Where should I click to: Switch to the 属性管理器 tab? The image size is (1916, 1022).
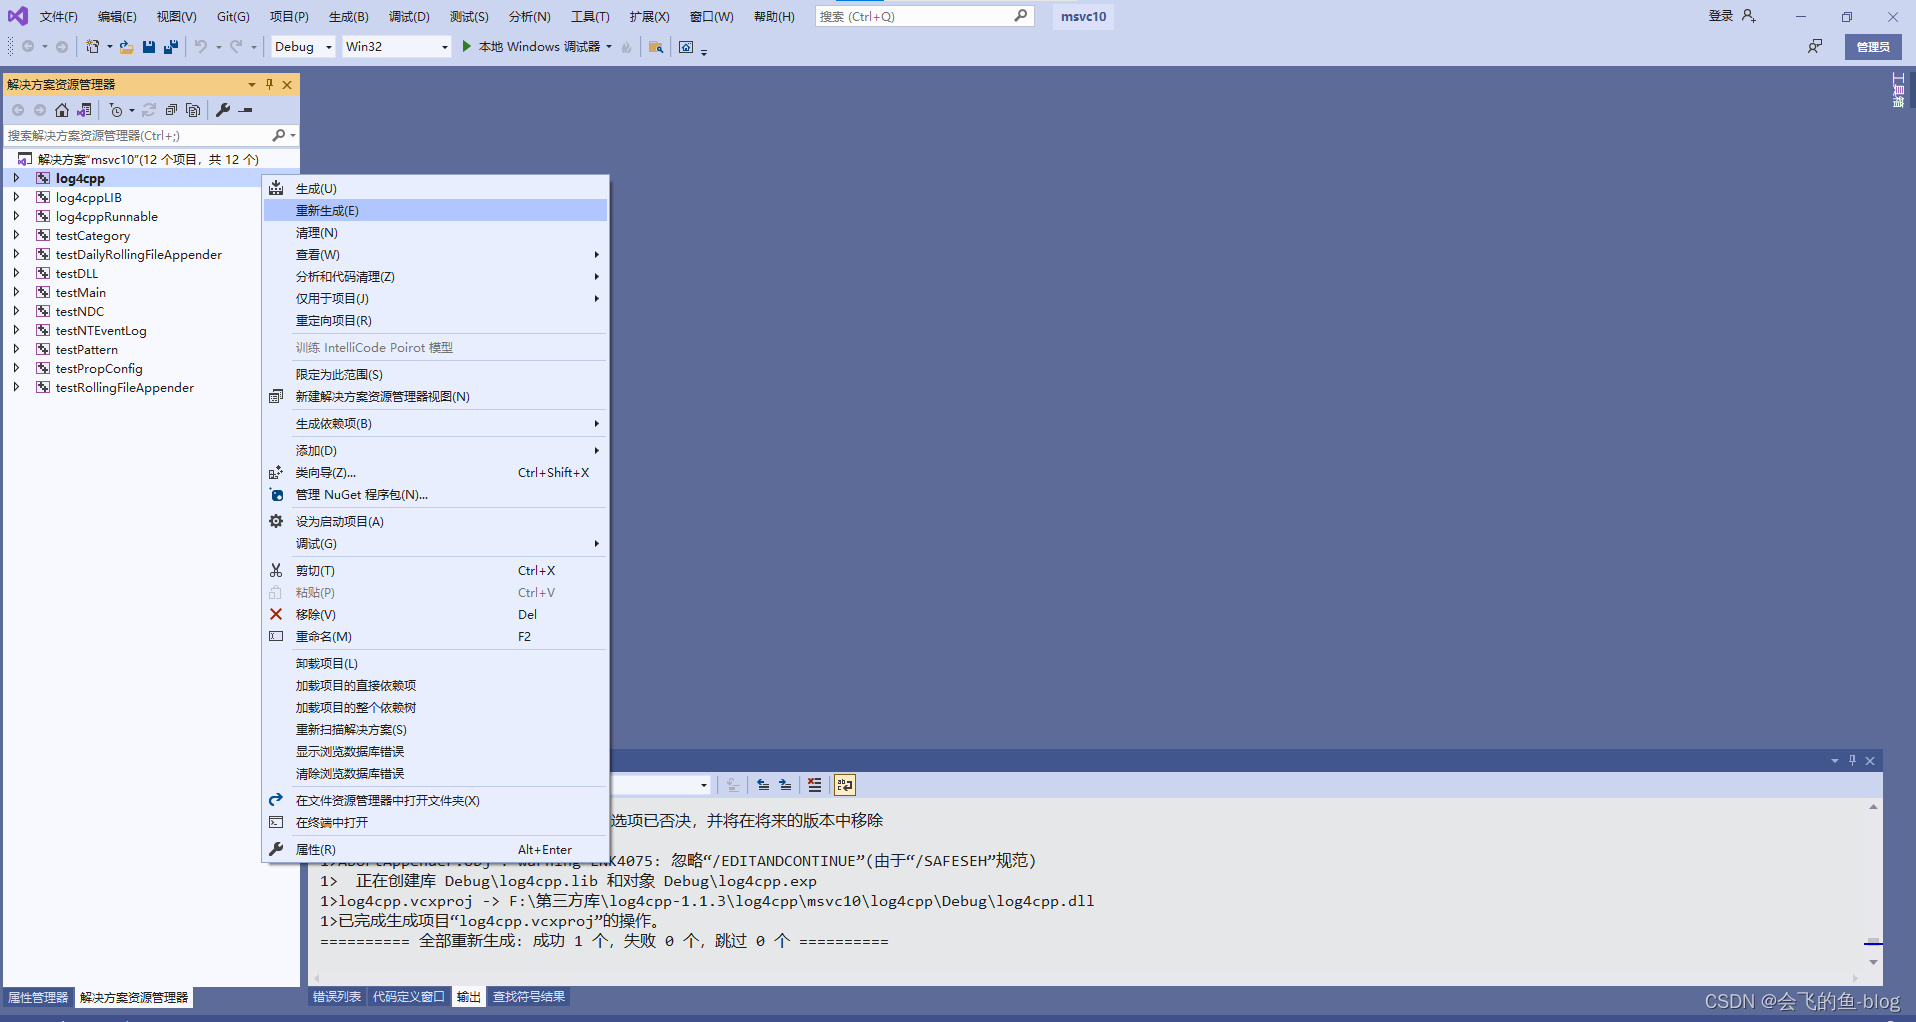[x=38, y=997]
